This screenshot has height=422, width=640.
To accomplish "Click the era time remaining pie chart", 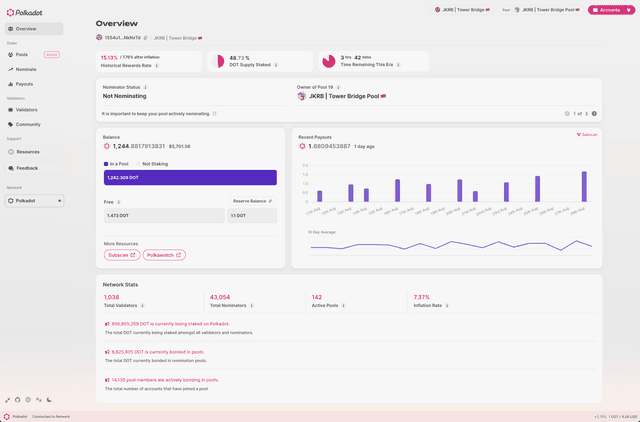I will pos(329,61).
